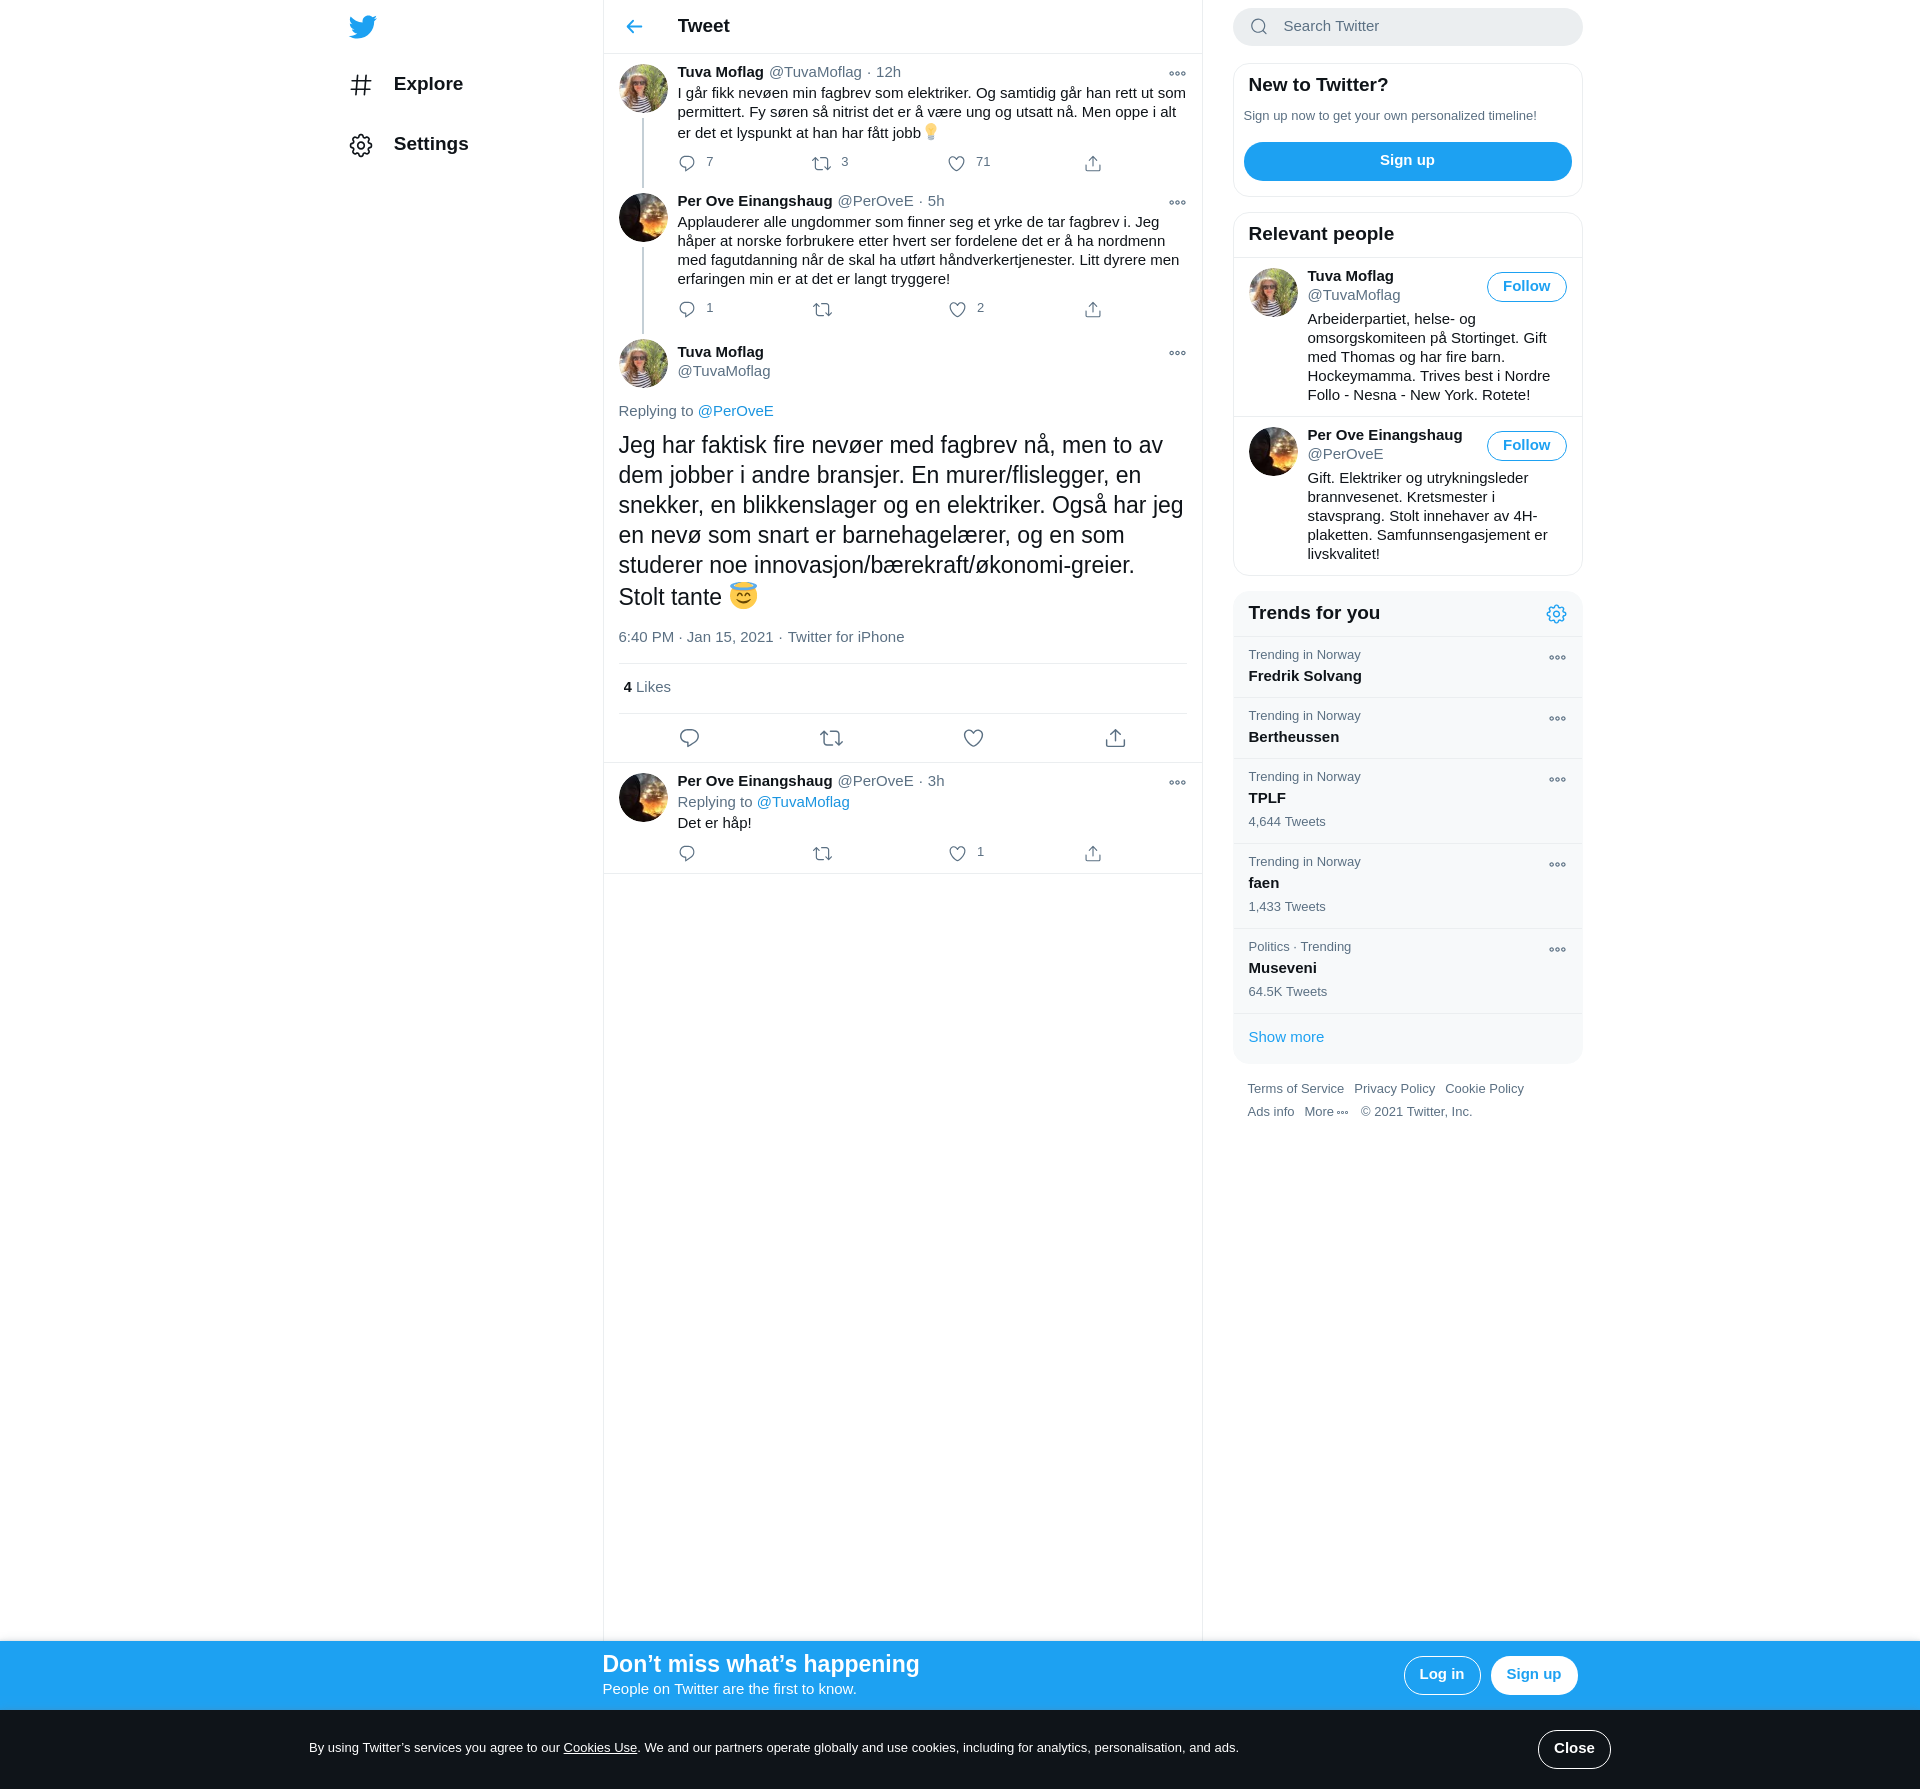Viewport: 1920px width, 1789px height.
Task: View the 4 Likes list
Action: 647,687
